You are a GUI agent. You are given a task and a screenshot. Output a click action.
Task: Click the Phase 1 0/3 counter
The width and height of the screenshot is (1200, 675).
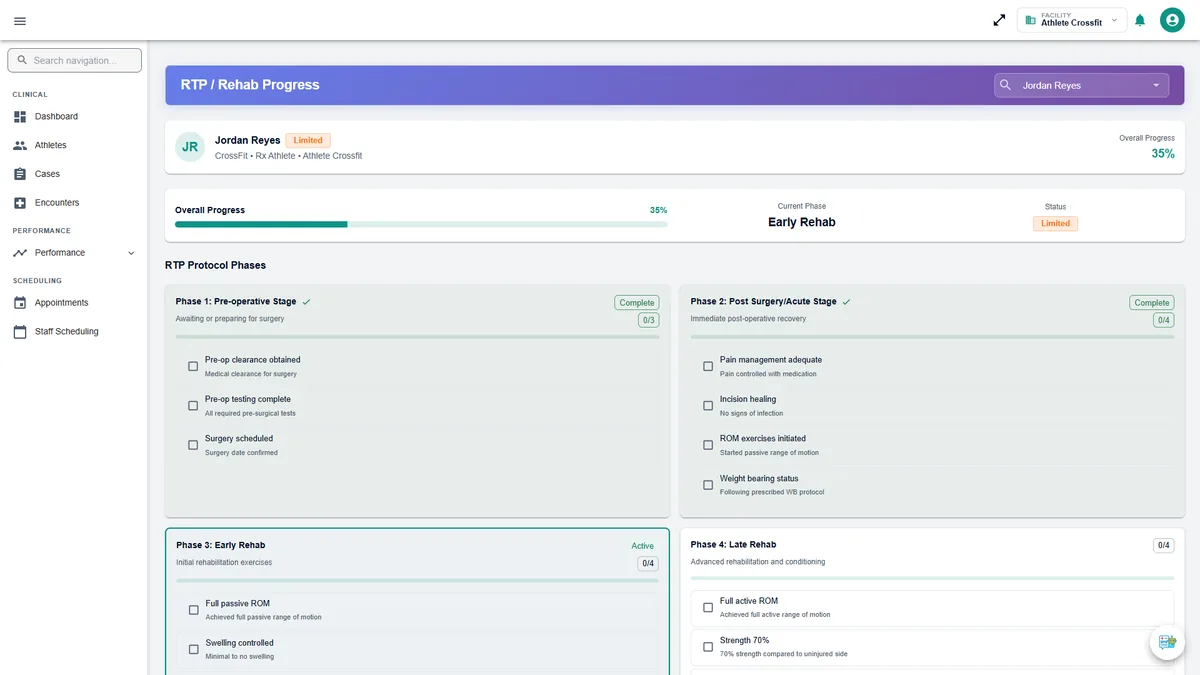(649, 320)
